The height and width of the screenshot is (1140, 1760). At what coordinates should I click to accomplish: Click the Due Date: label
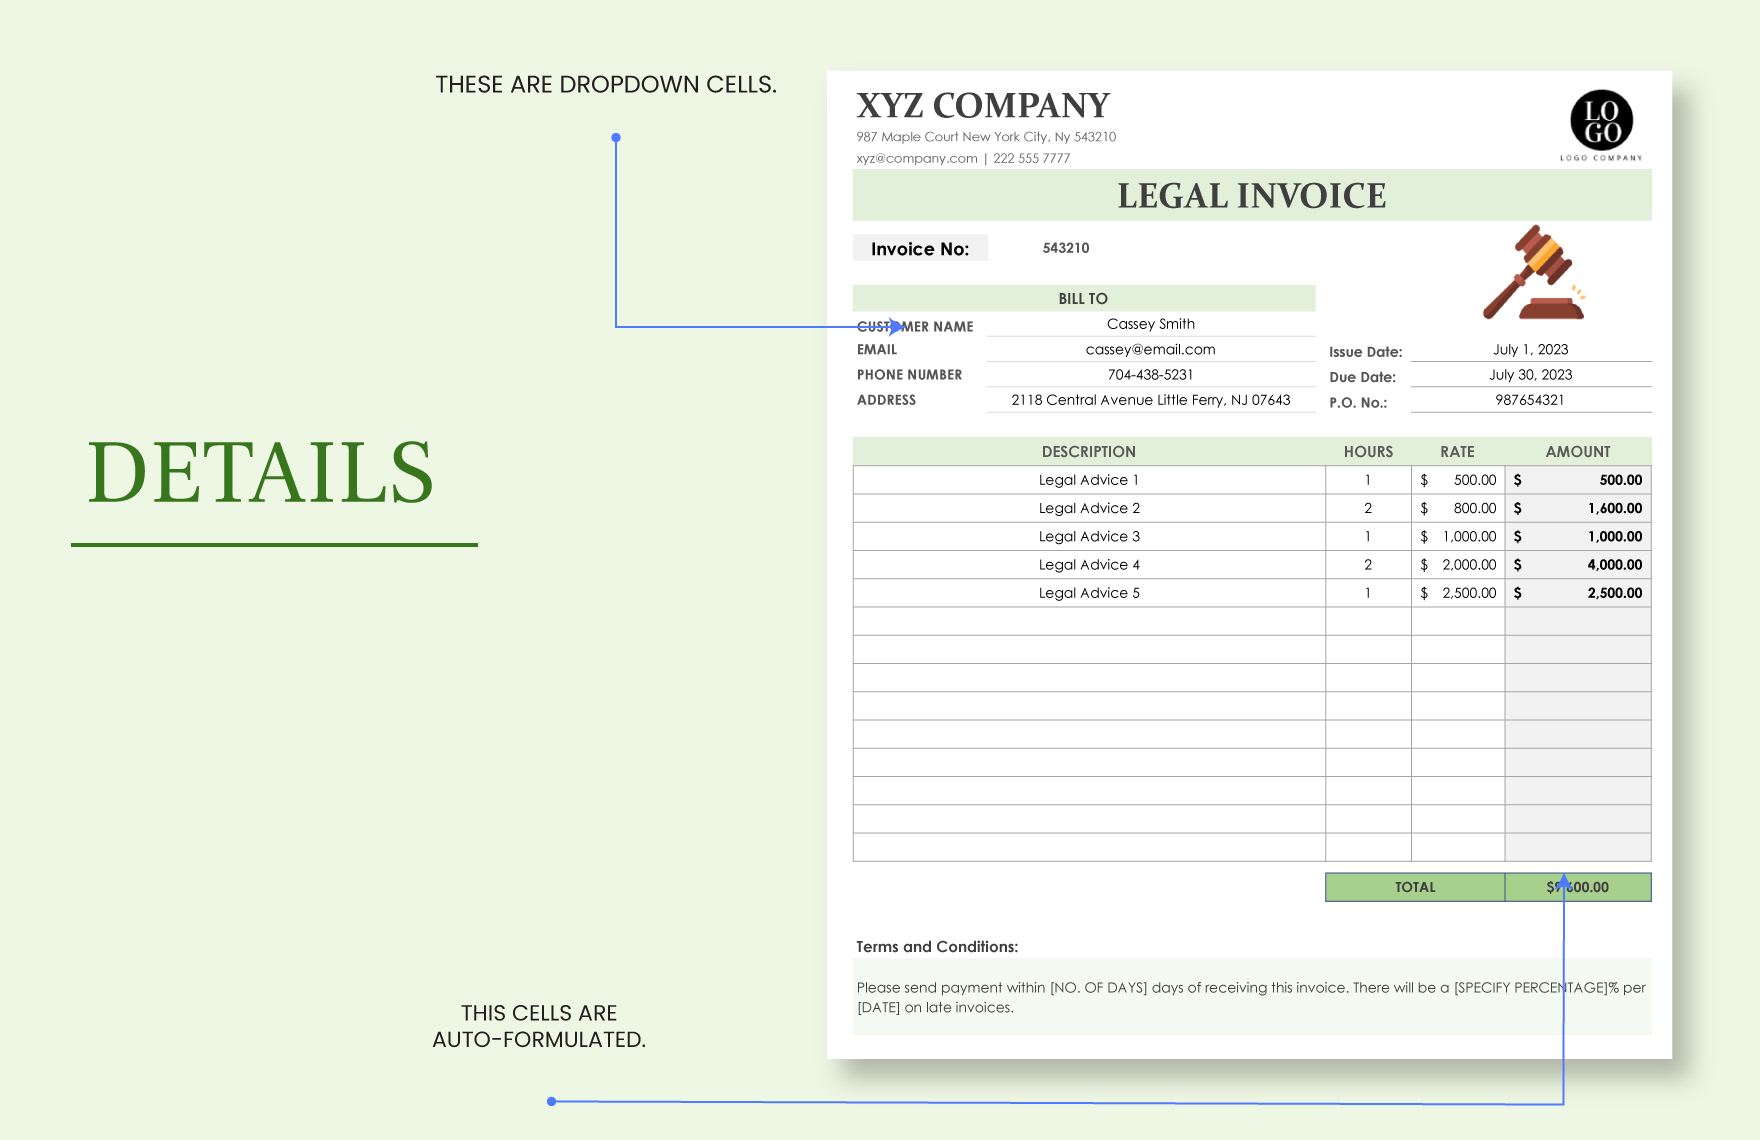[1362, 377]
